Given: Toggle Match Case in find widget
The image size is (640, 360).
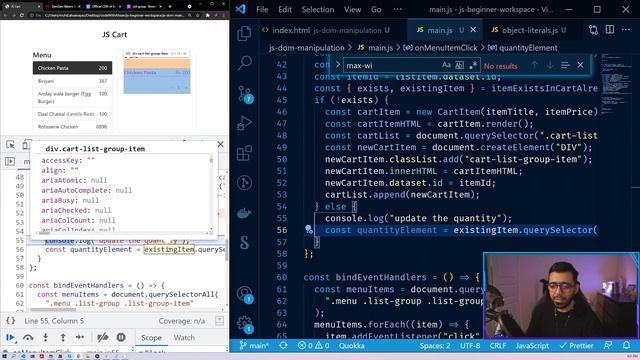Looking at the screenshot, I should coord(446,65).
